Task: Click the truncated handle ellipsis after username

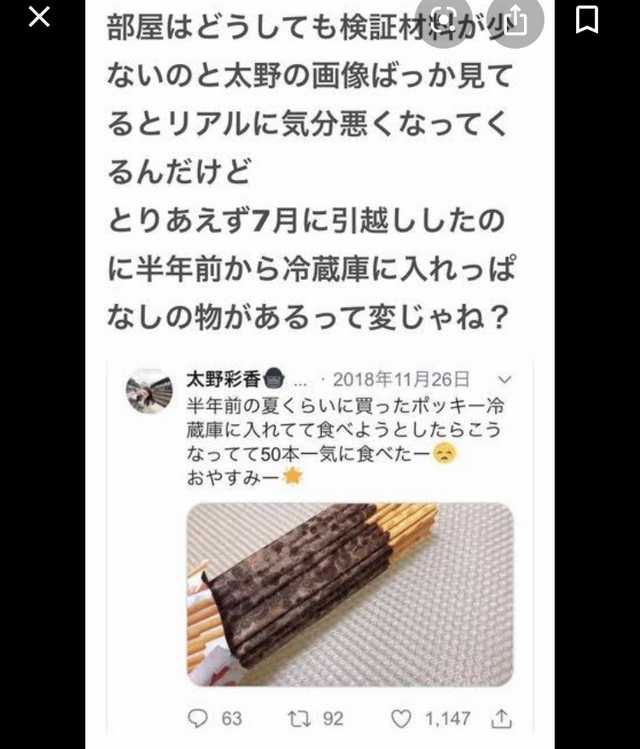Action: coord(300,383)
